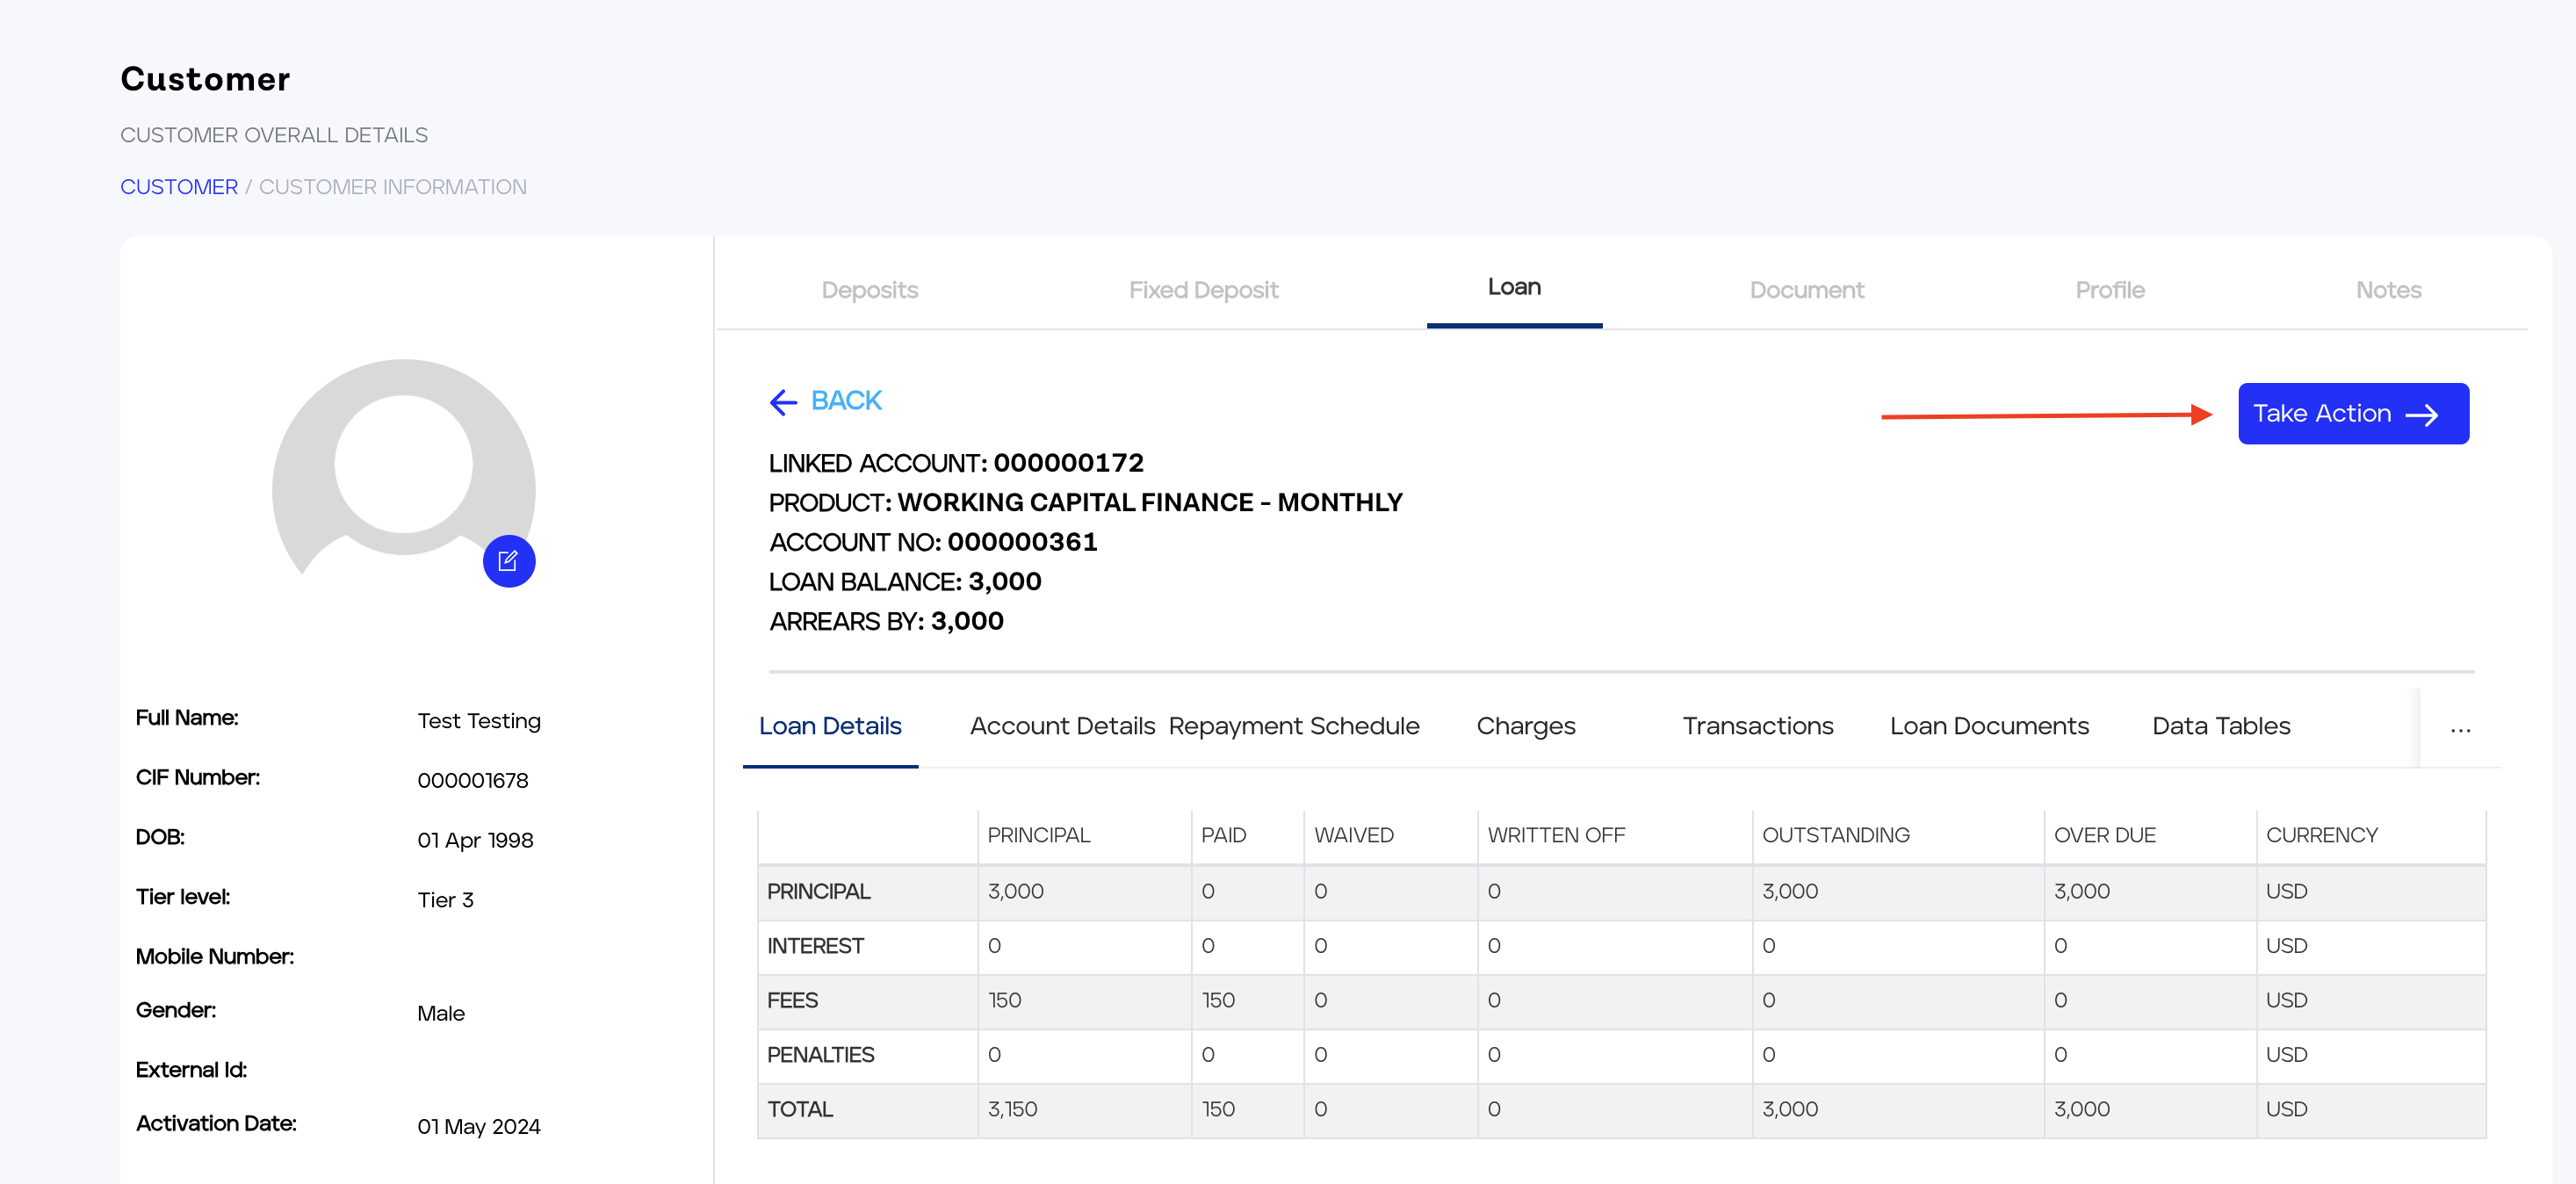Click the edit profile photo icon
The image size is (2576, 1184).
tap(509, 561)
